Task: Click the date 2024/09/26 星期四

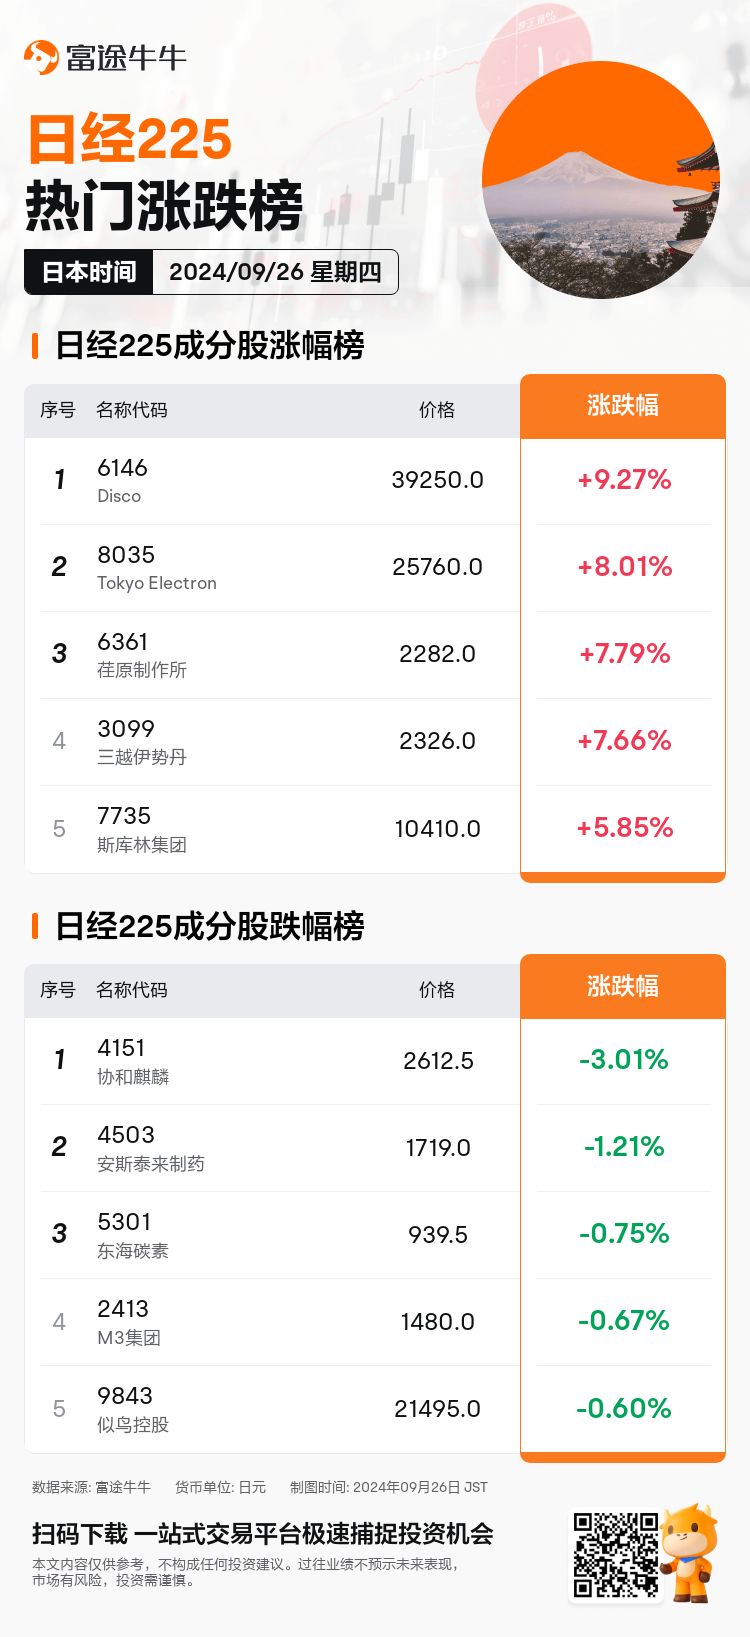Action: pyautogui.click(x=275, y=272)
